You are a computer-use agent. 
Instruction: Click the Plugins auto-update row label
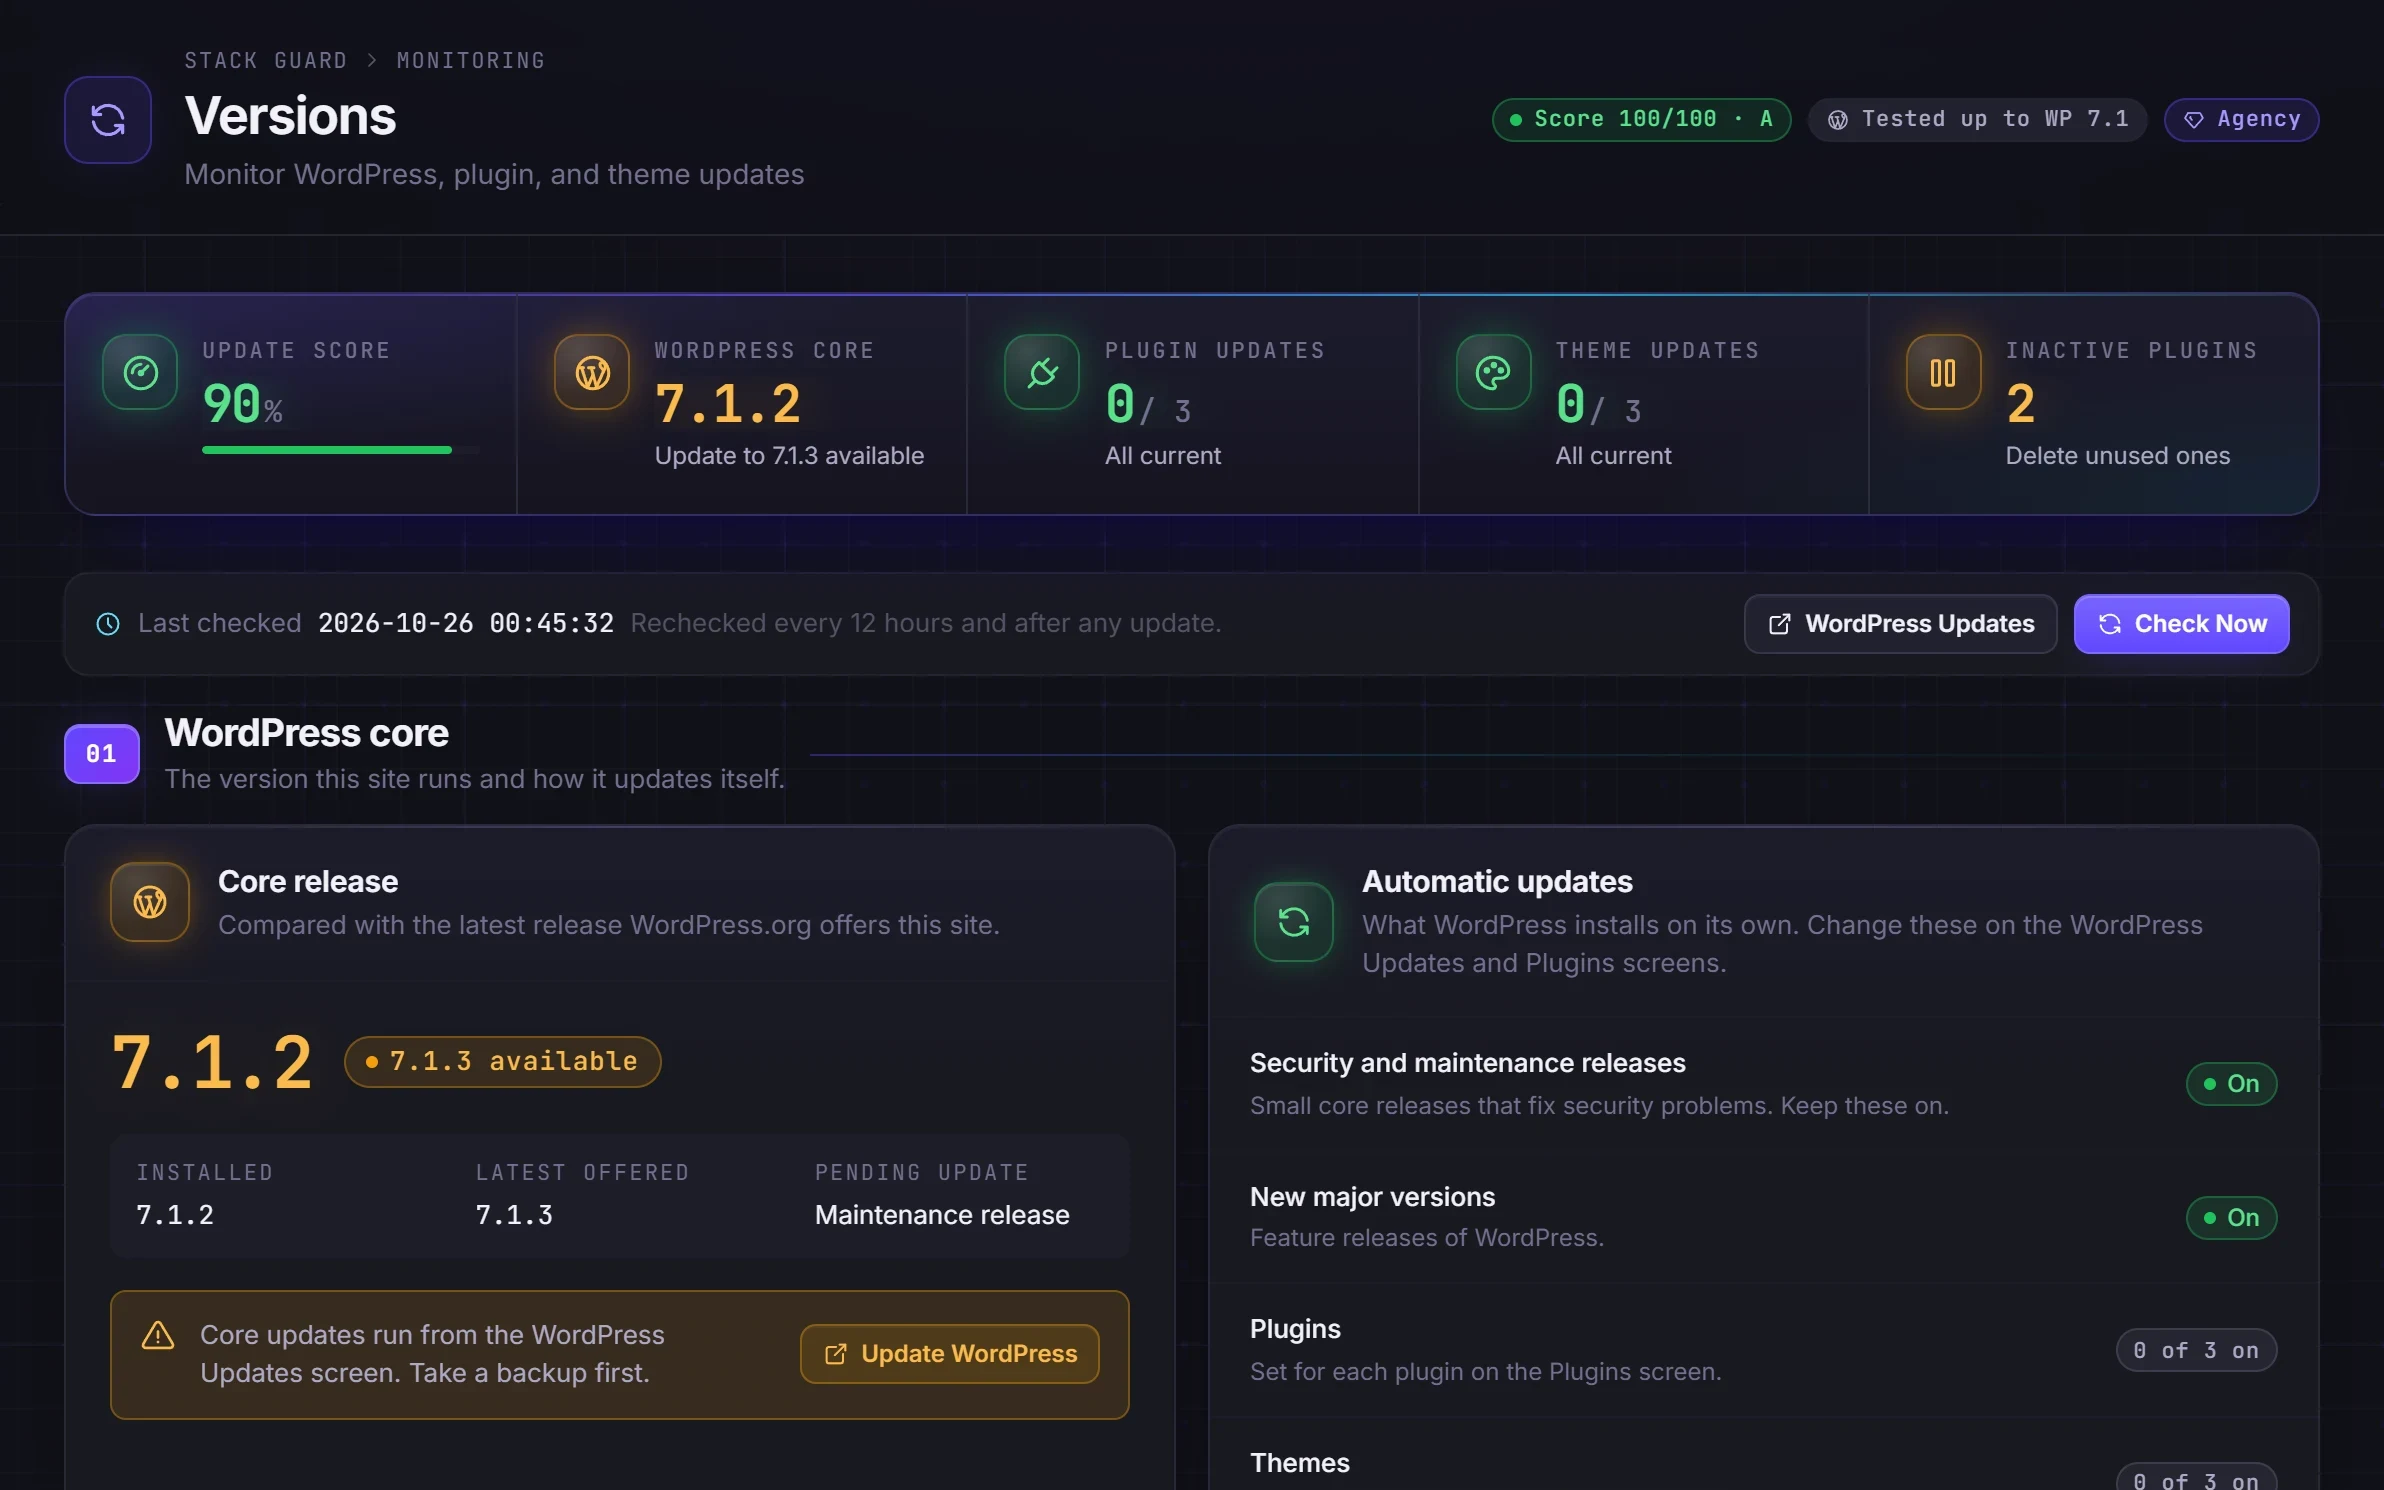point(1295,1329)
